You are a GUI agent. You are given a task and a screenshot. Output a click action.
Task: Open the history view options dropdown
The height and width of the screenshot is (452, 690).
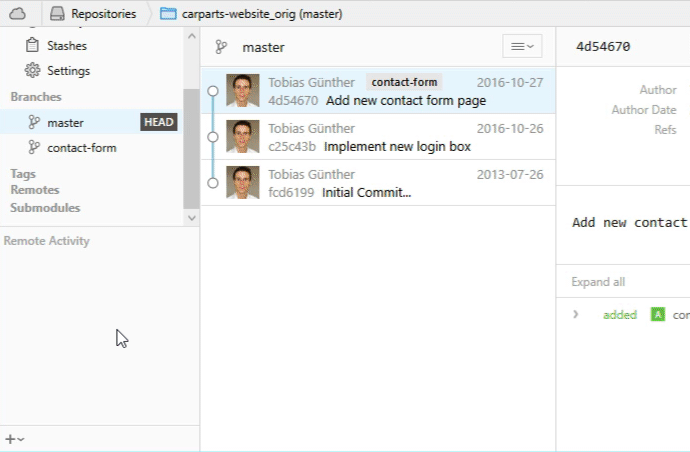[521, 46]
